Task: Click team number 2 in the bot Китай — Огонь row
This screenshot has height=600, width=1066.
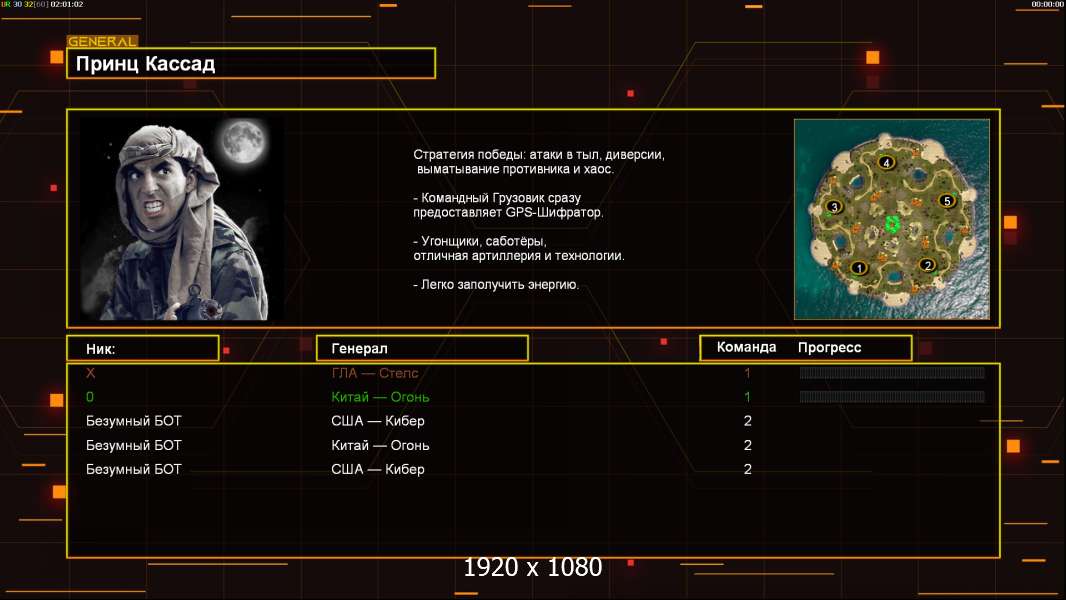Action: [x=748, y=445]
